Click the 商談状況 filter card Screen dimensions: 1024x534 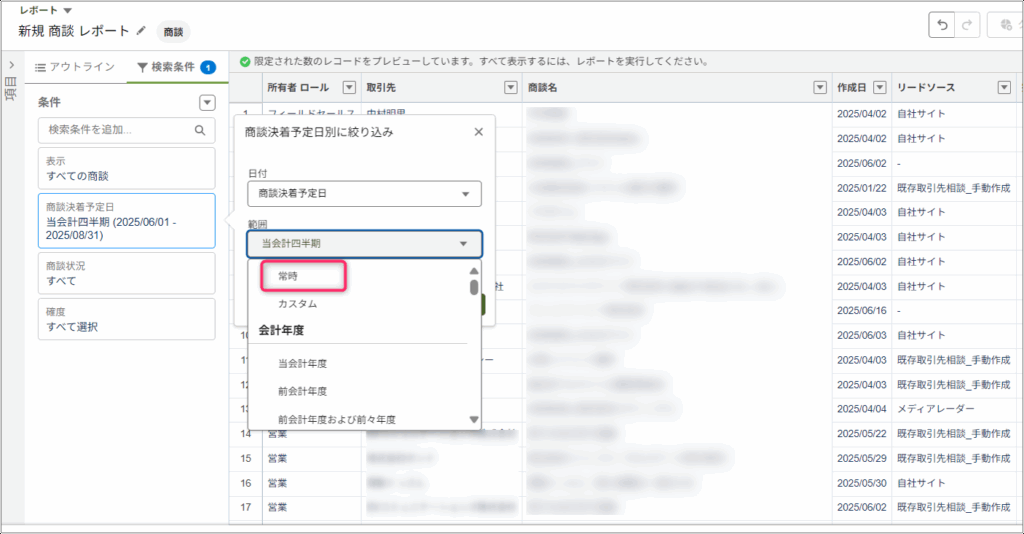[x=125, y=273]
